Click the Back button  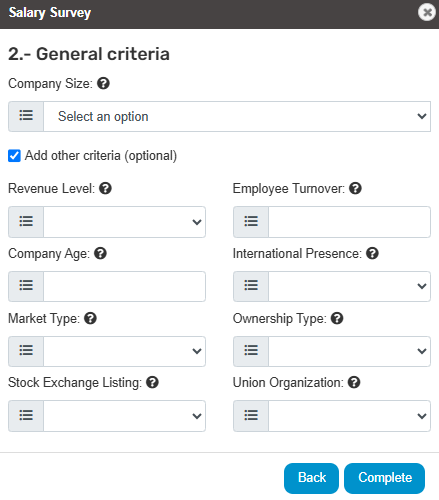311,478
